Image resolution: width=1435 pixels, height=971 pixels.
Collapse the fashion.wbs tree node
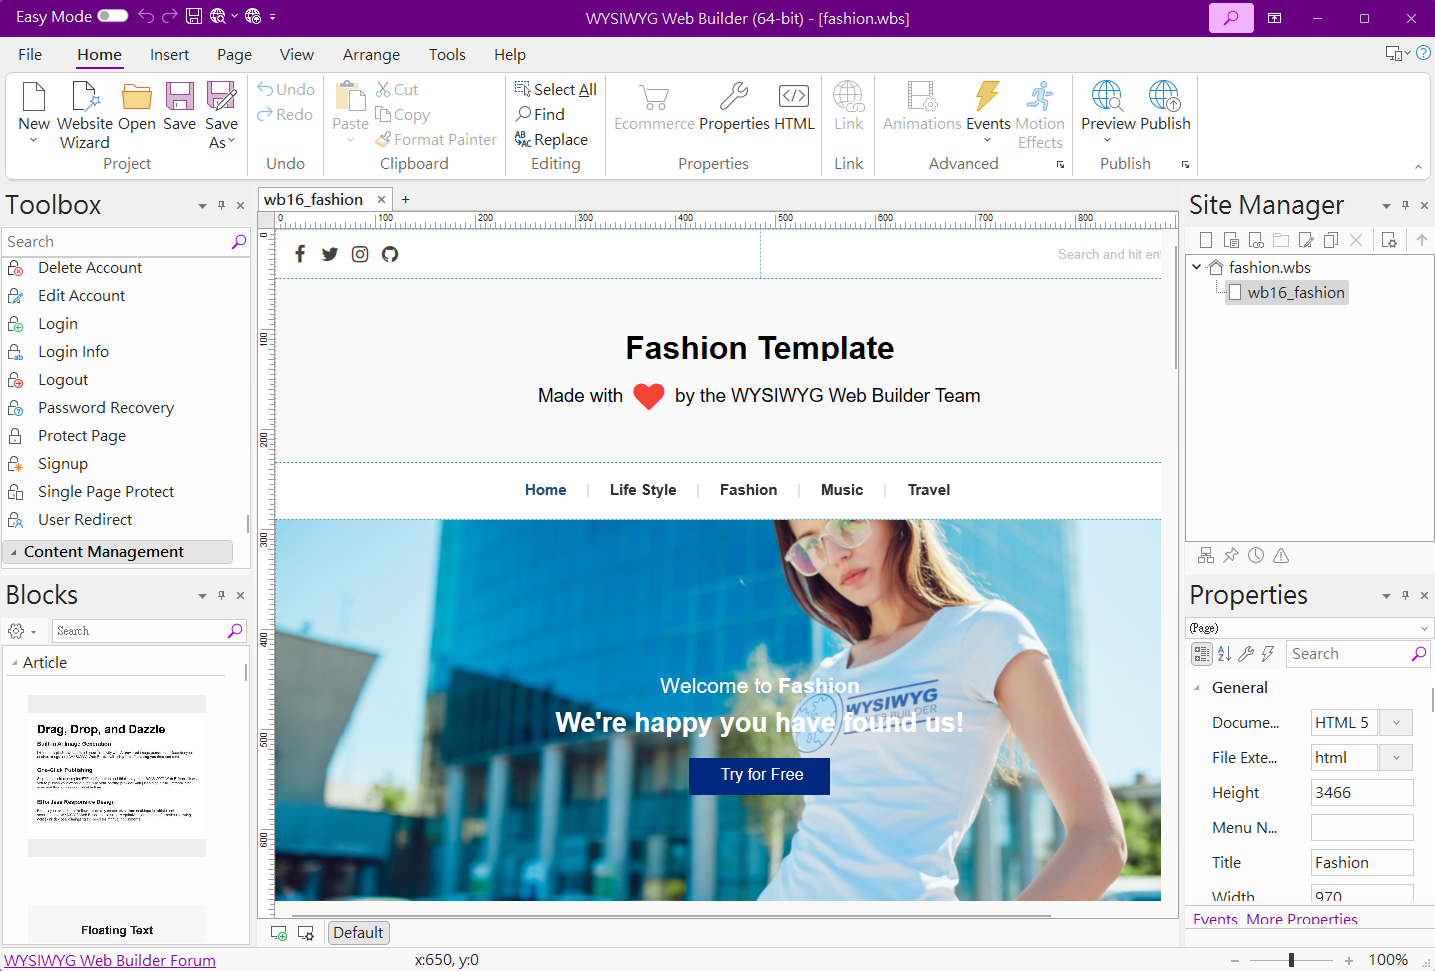tap(1196, 267)
